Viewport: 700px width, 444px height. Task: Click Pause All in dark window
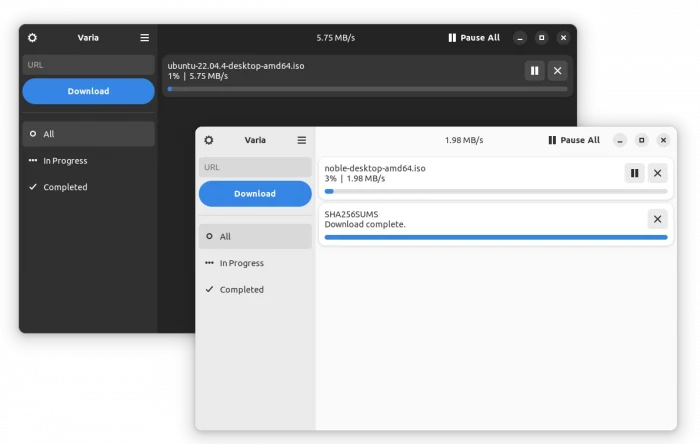pyautogui.click(x=474, y=38)
